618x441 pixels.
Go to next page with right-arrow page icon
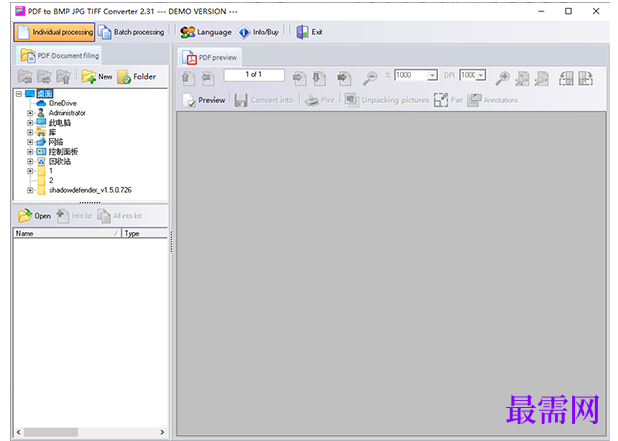[300, 78]
